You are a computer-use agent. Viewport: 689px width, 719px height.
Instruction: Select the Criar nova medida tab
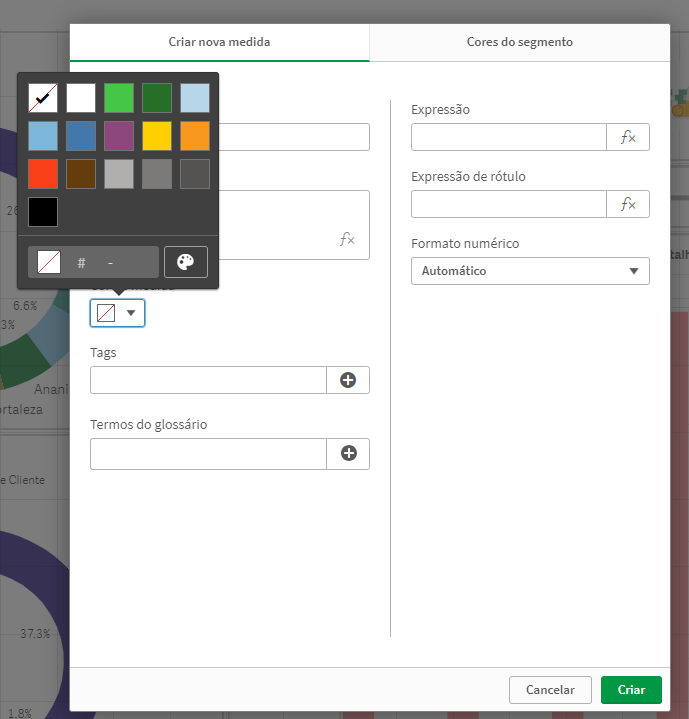point(220,42)
